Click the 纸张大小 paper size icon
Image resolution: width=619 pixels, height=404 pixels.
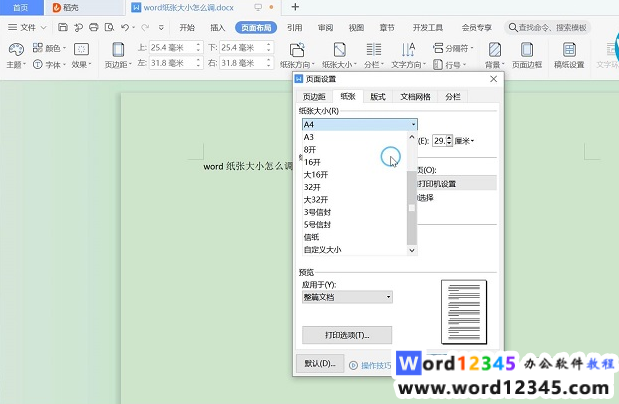(340, 50)
